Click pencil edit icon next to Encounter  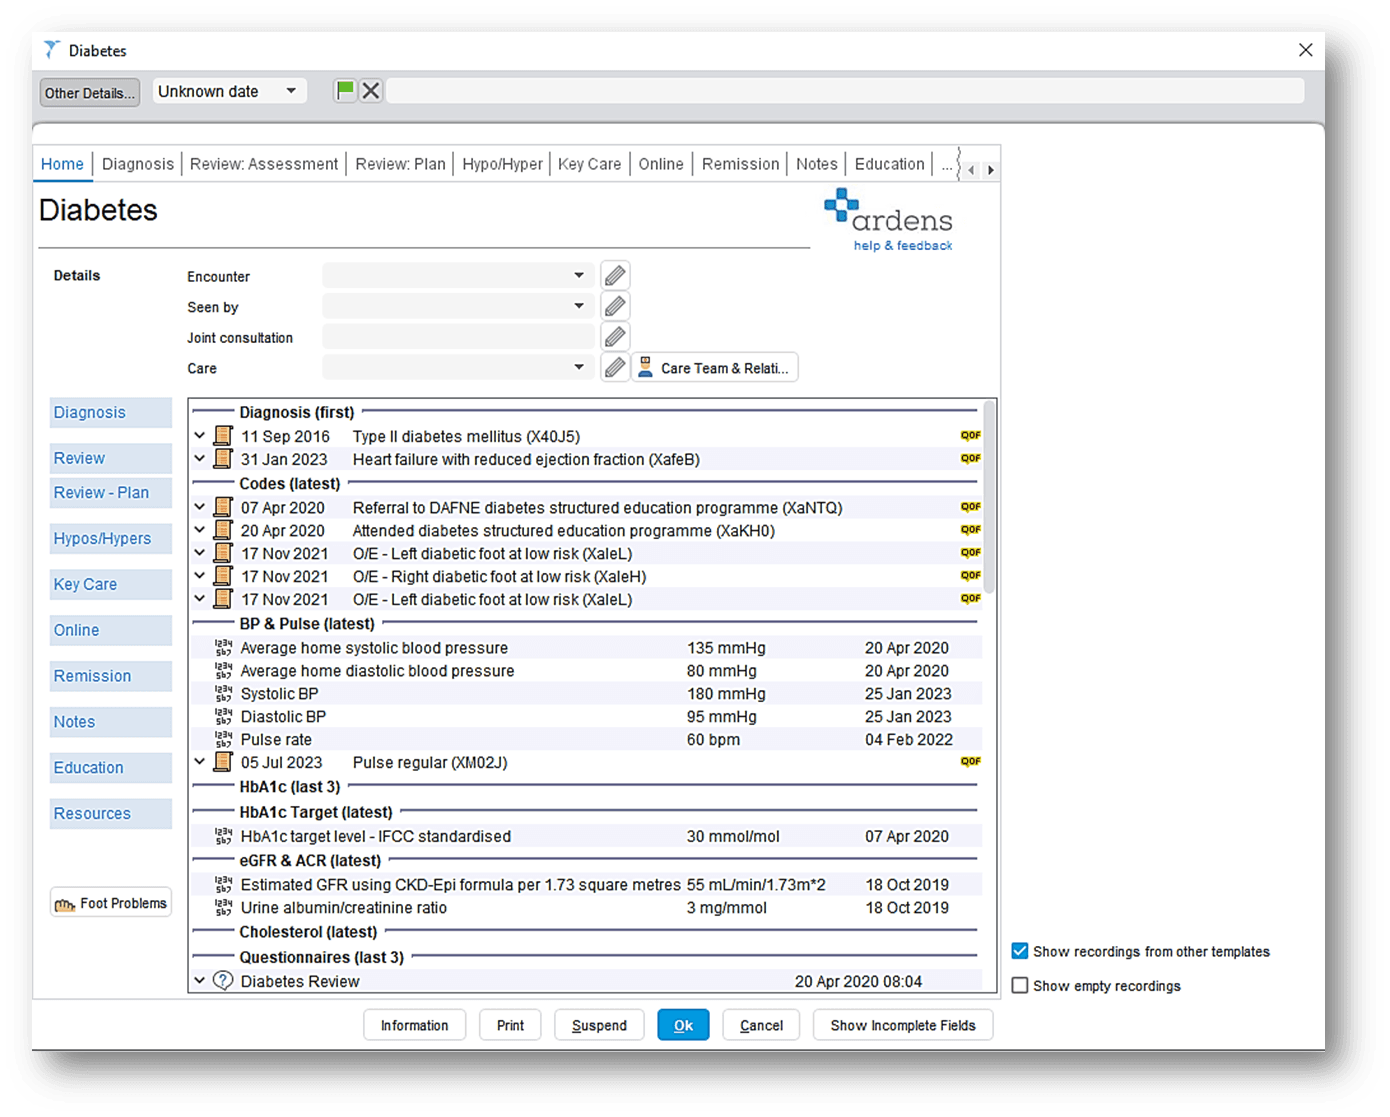[615, 275]
